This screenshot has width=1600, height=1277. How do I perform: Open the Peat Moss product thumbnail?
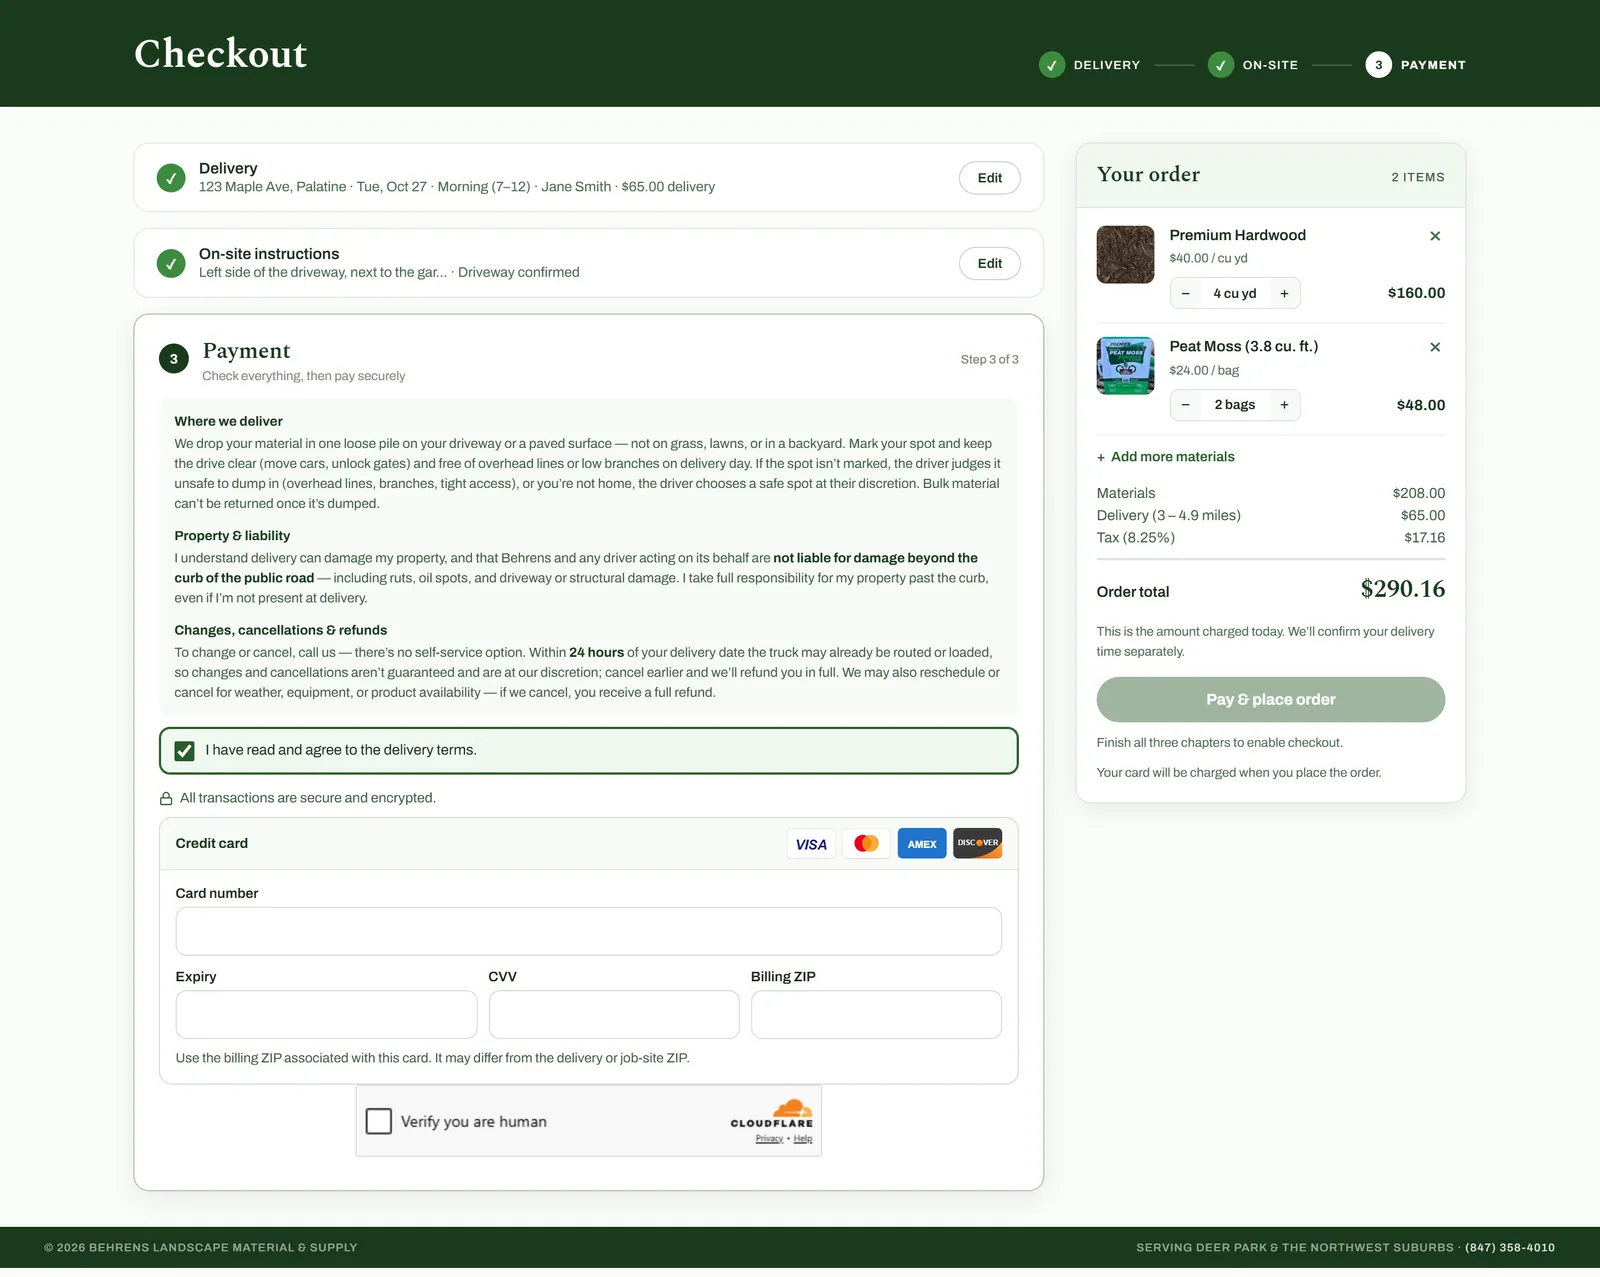click(x=1125, y=366)
